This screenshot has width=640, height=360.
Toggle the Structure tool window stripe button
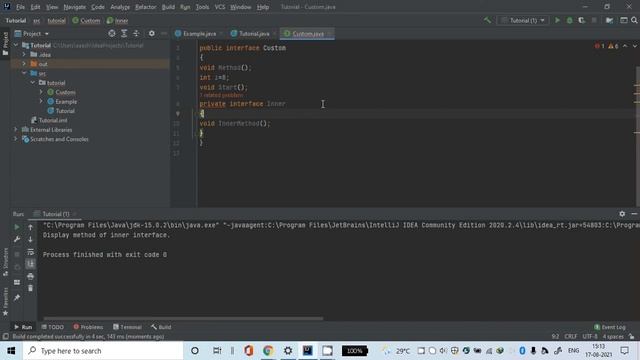pos(5,262)
